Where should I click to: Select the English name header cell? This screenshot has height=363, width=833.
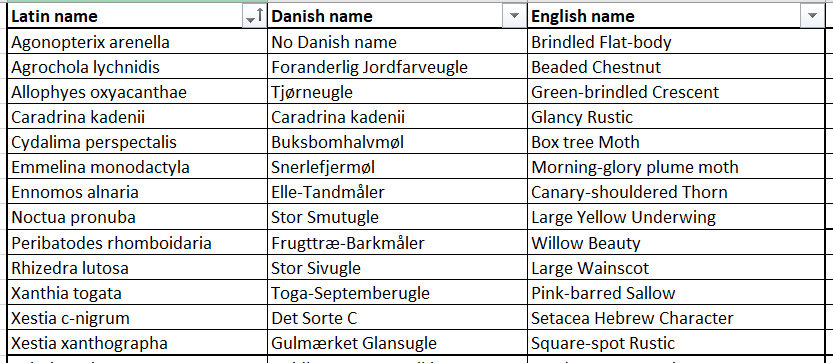tap(676, 16)
